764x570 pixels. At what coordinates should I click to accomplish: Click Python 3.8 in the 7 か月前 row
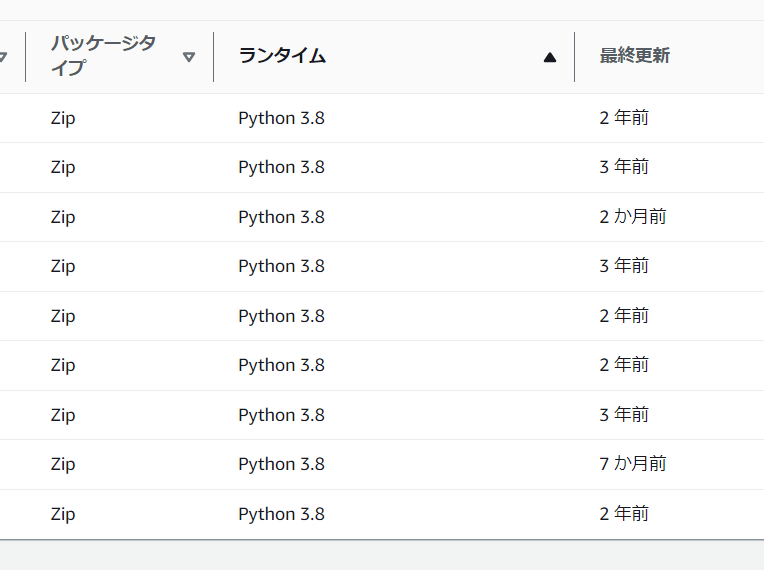tap(281, 464)
